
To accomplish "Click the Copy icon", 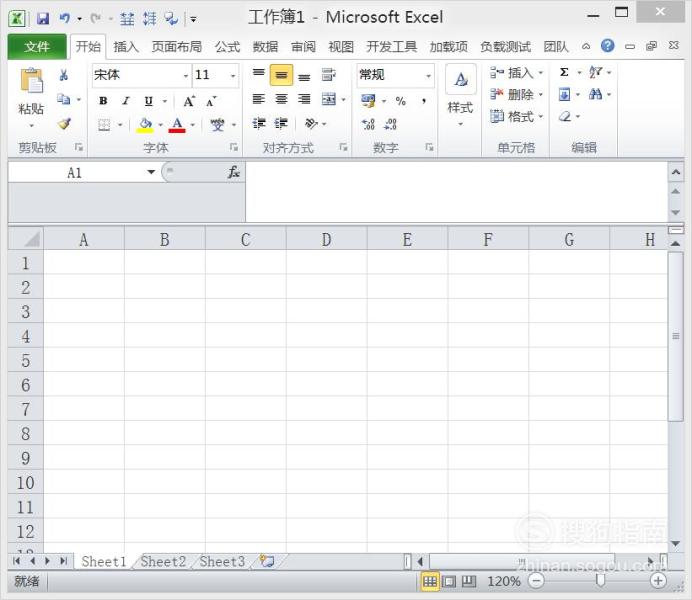I will click(x=64, y=99).
